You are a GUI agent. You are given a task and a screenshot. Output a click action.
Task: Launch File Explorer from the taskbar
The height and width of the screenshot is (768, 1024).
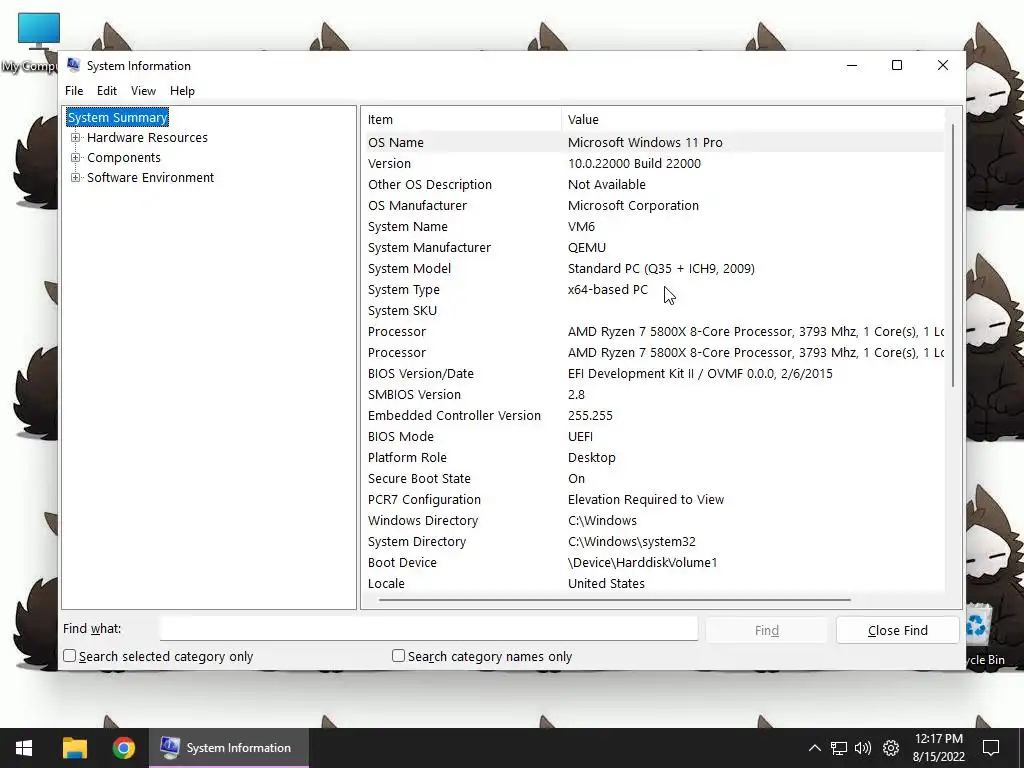click(x=74, y=748)
